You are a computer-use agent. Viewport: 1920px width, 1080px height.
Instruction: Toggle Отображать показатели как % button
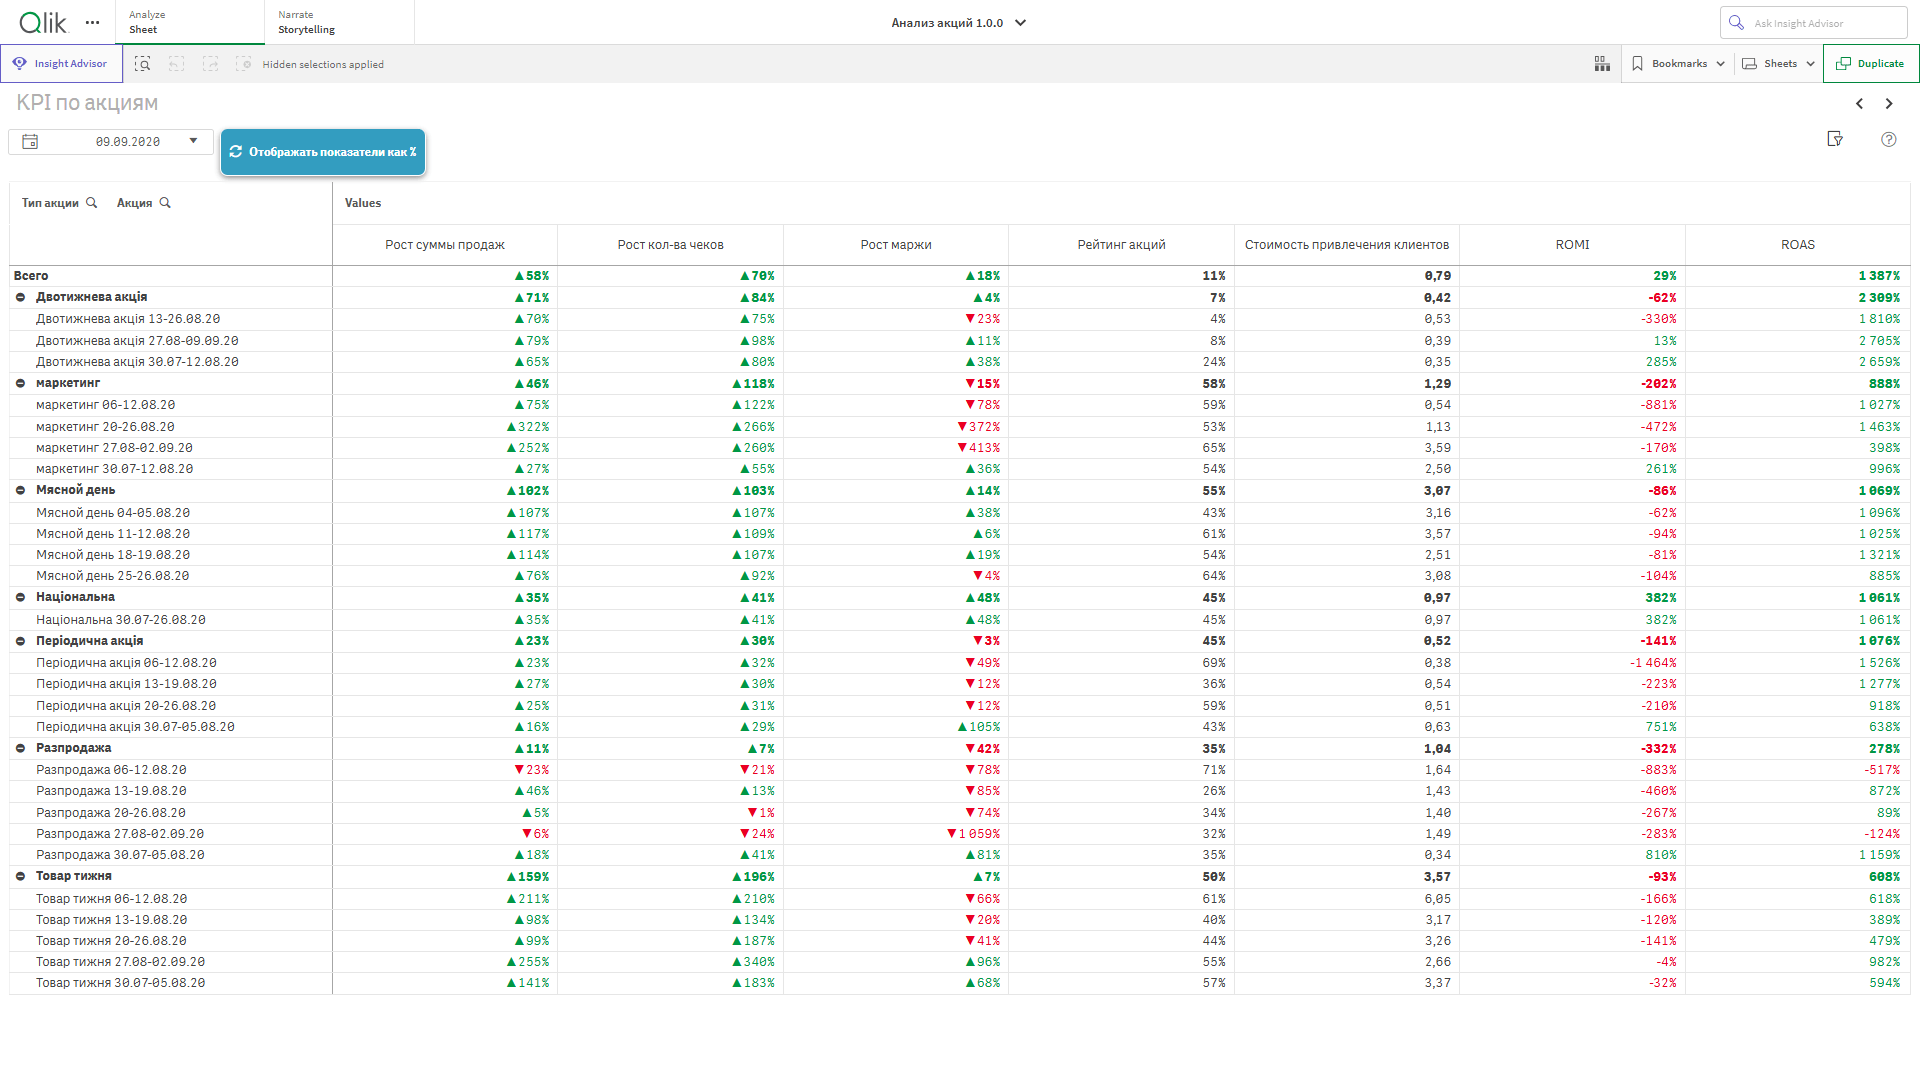click(x=323, y=152)
